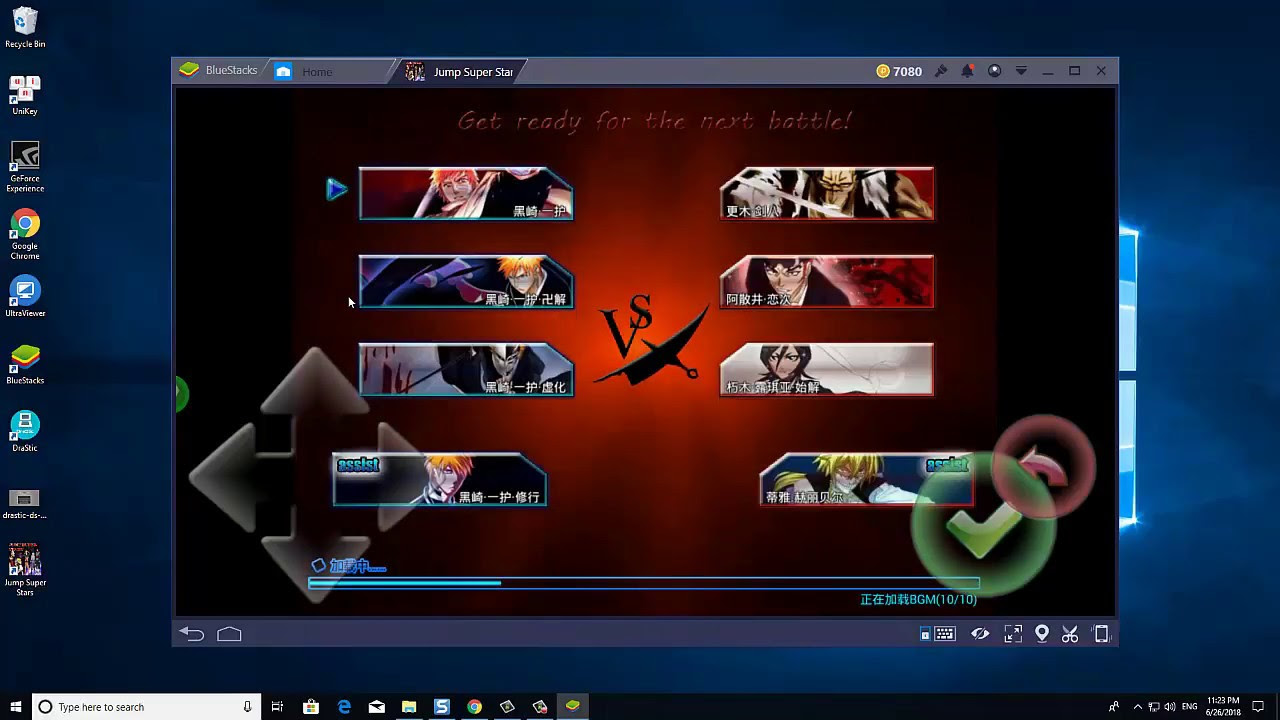The image size is (1280, 720).
Task: Open Jump Super Stars desktop shortcut
Action: (25, 570)
